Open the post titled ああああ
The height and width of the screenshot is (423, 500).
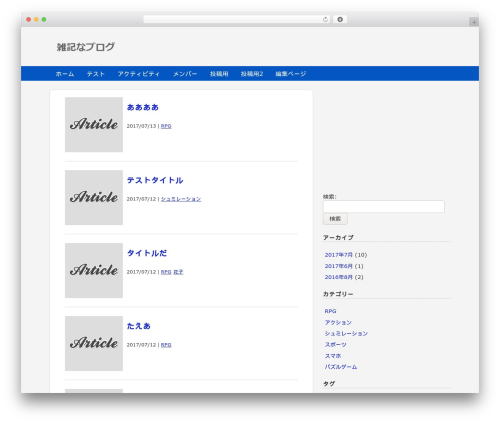[x=143, y=107]
